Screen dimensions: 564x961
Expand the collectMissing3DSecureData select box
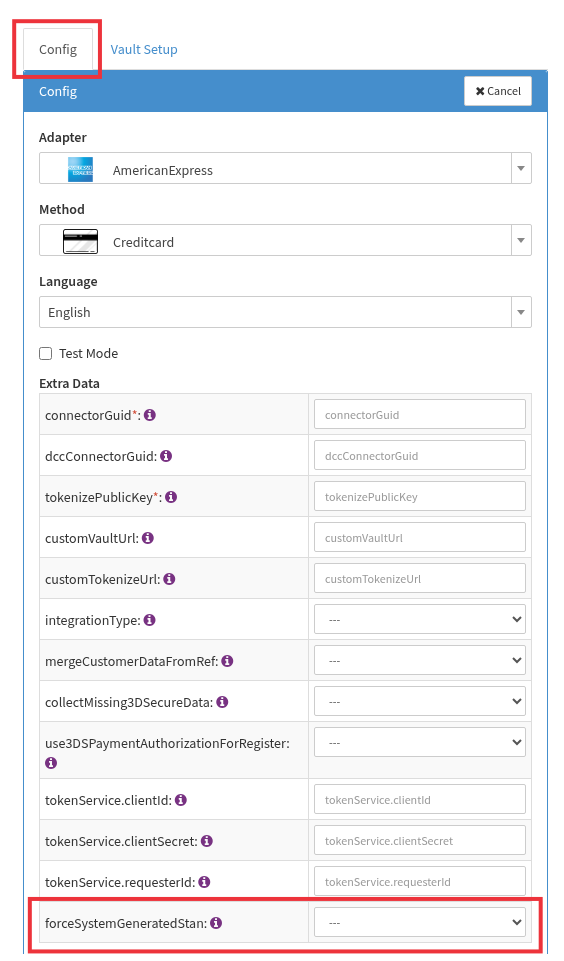pos(420,702)
